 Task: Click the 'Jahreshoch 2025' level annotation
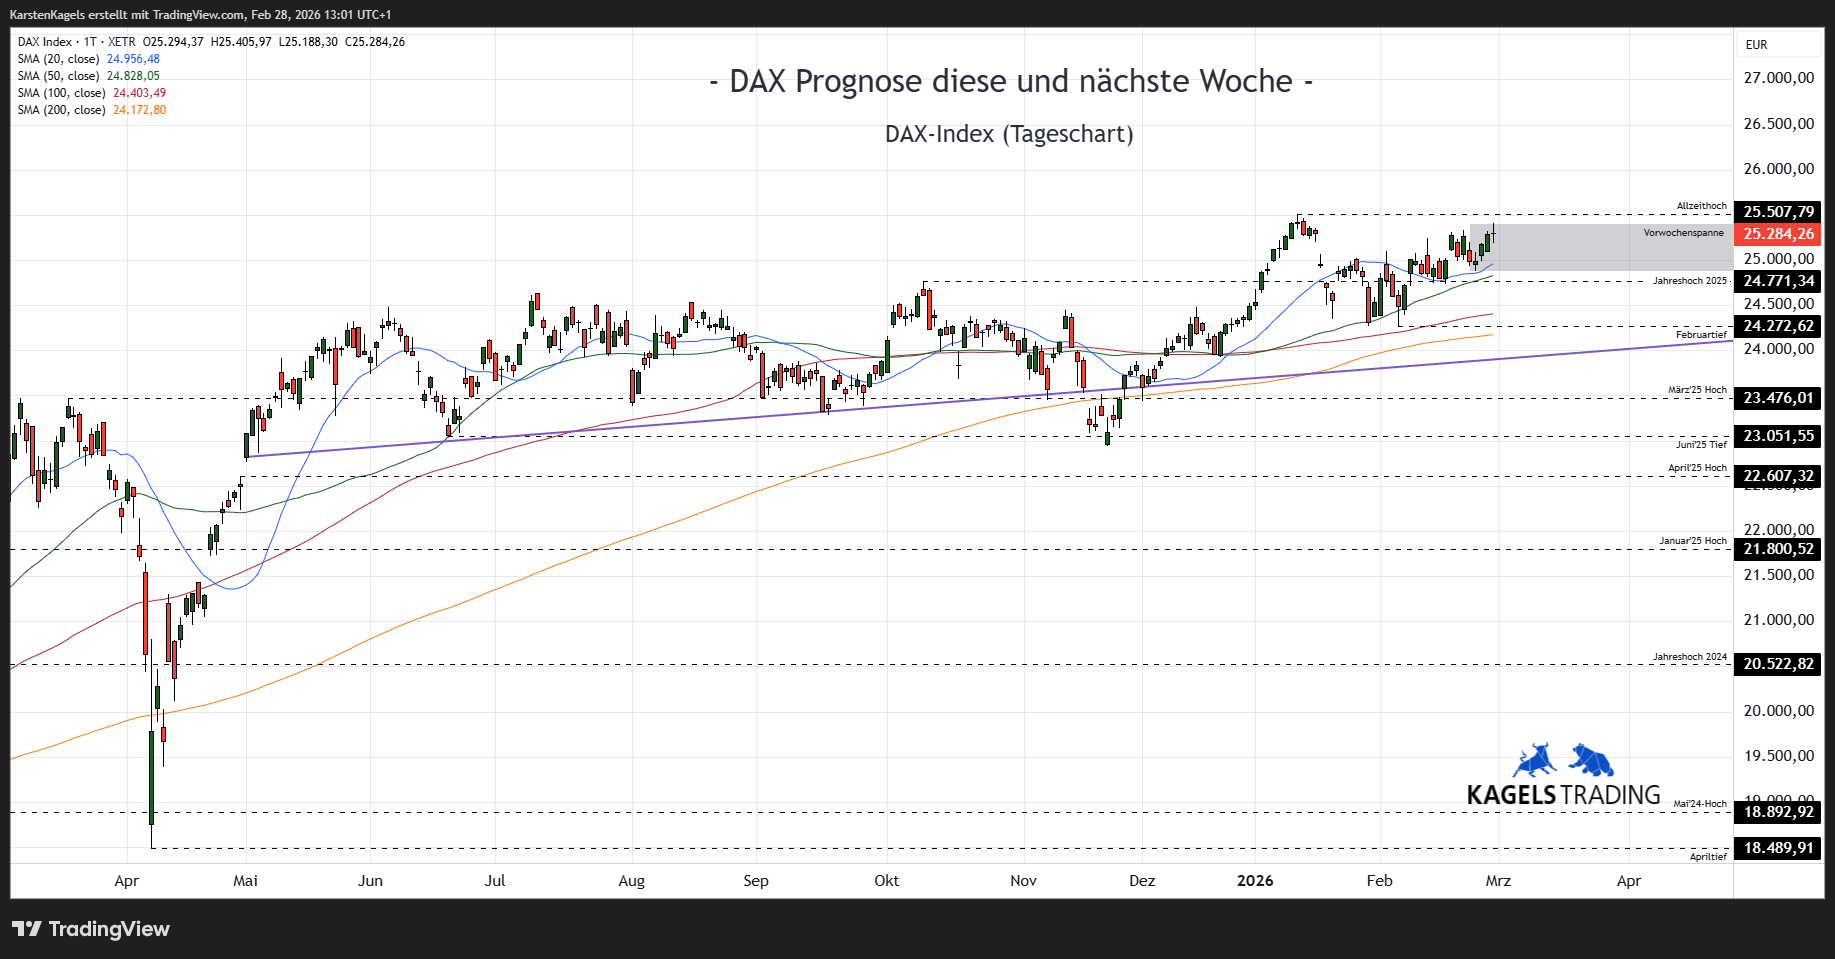(1689, 281)
